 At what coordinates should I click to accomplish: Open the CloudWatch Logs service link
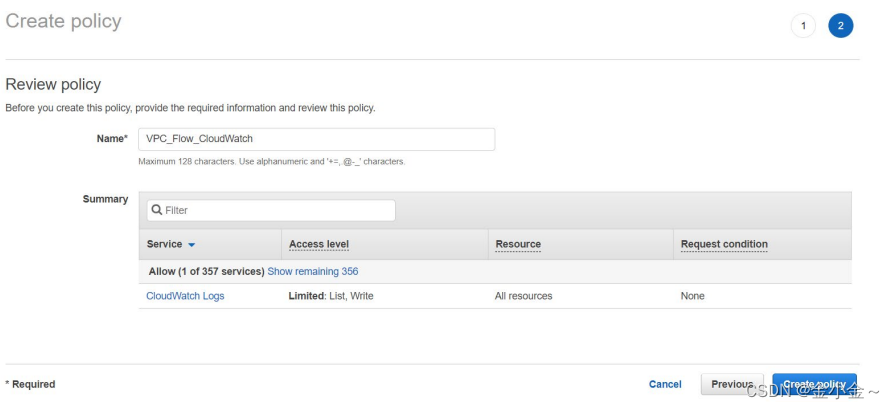[x=185, y=296]
